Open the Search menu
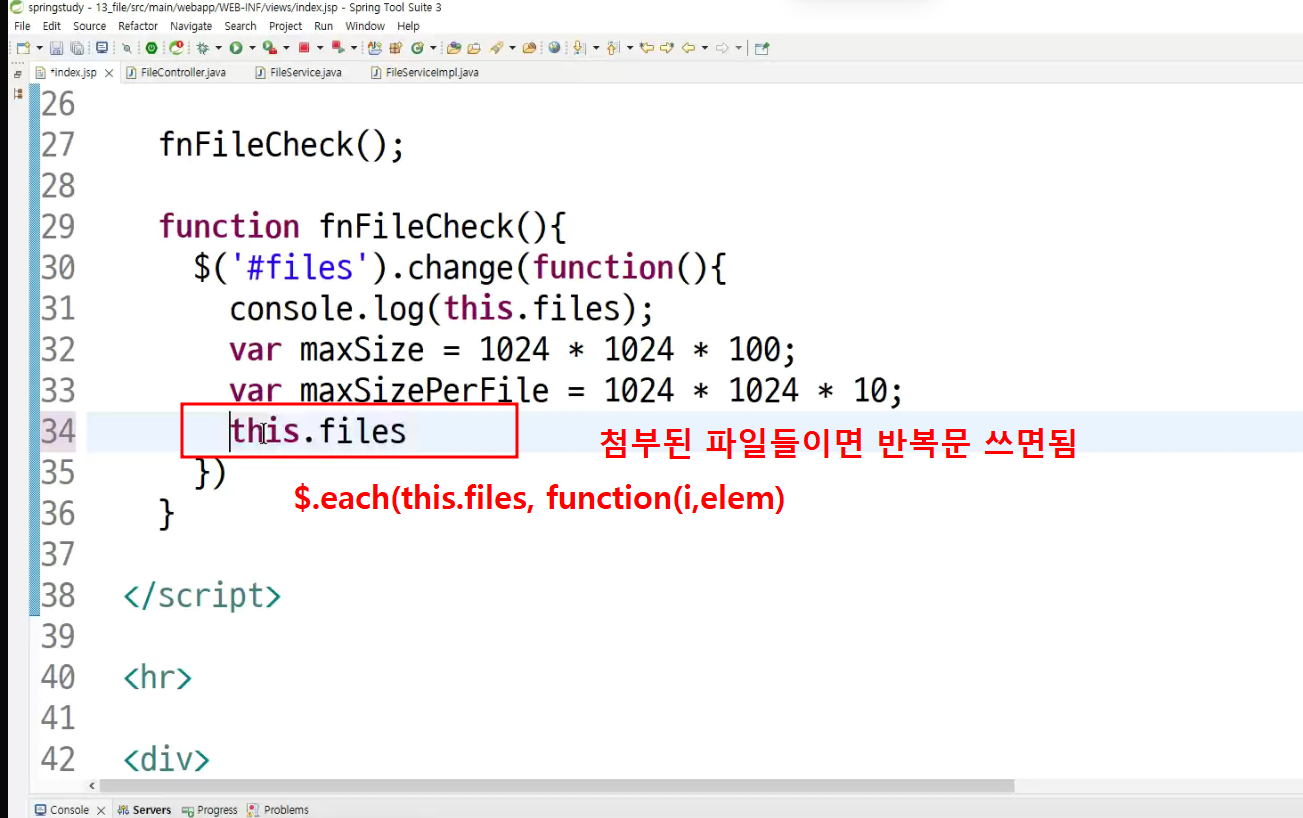The width and height of the screenshot is (1303, 818). point(240,26)
